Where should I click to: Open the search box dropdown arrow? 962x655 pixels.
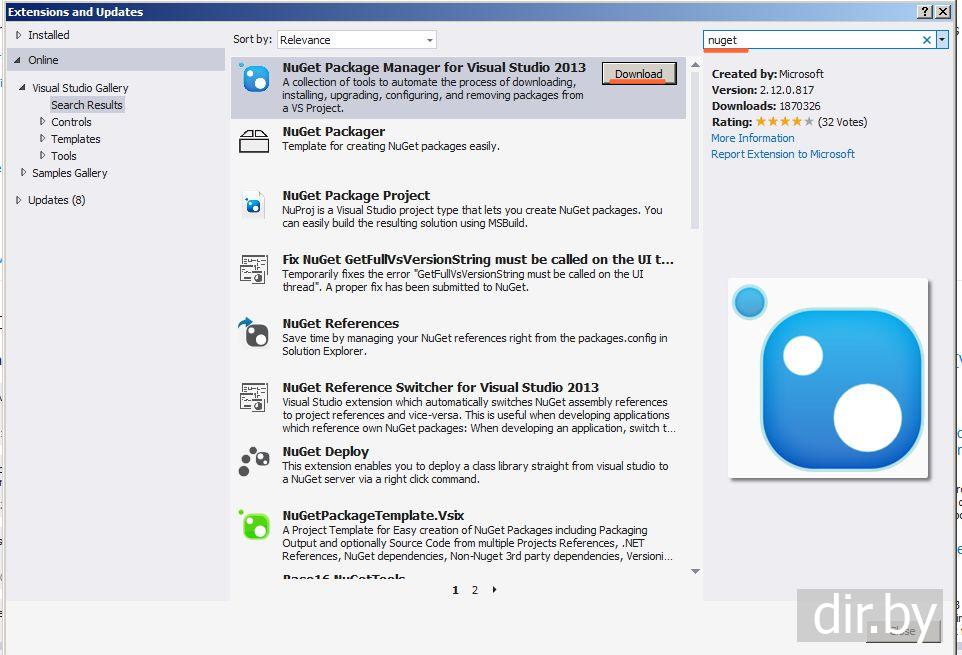pos(942,40)
